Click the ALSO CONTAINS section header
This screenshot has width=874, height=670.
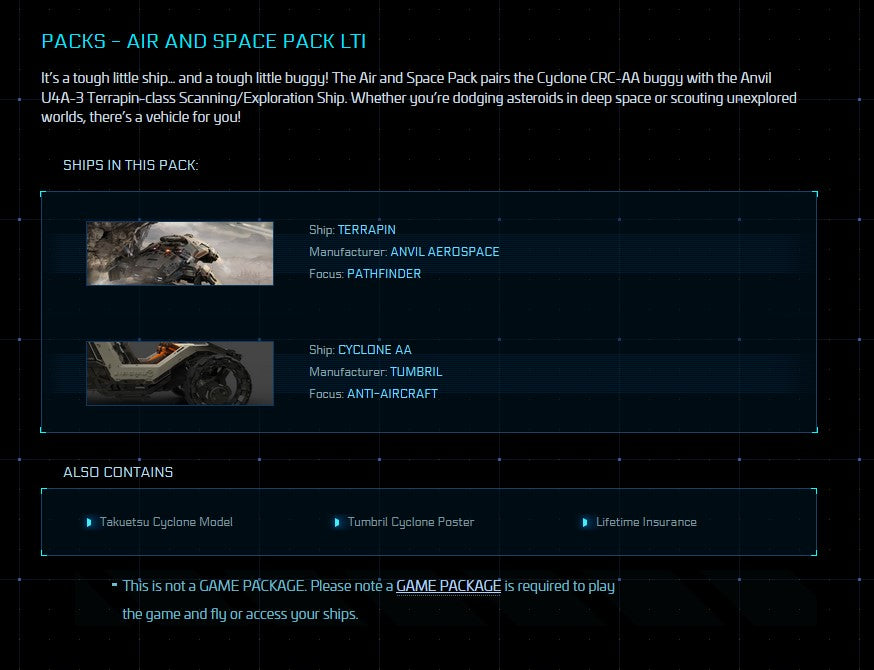[x=117, y=472]
